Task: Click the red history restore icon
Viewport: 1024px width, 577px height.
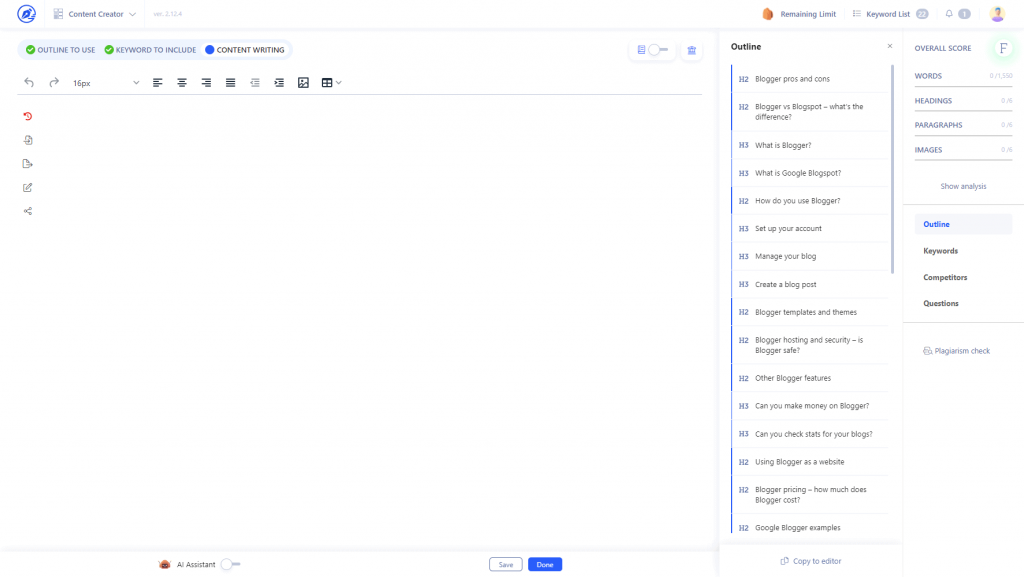Action: click(x=27, y=116)
